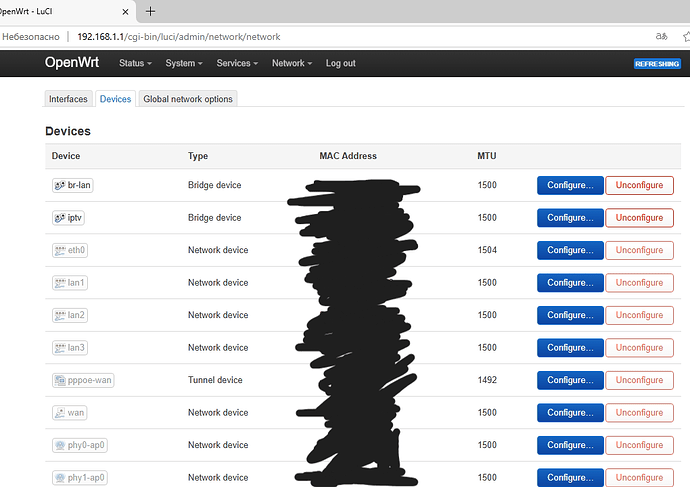Click the wan device icon
The width and height of the screenshot is (690, 487).
coord(60,413)
